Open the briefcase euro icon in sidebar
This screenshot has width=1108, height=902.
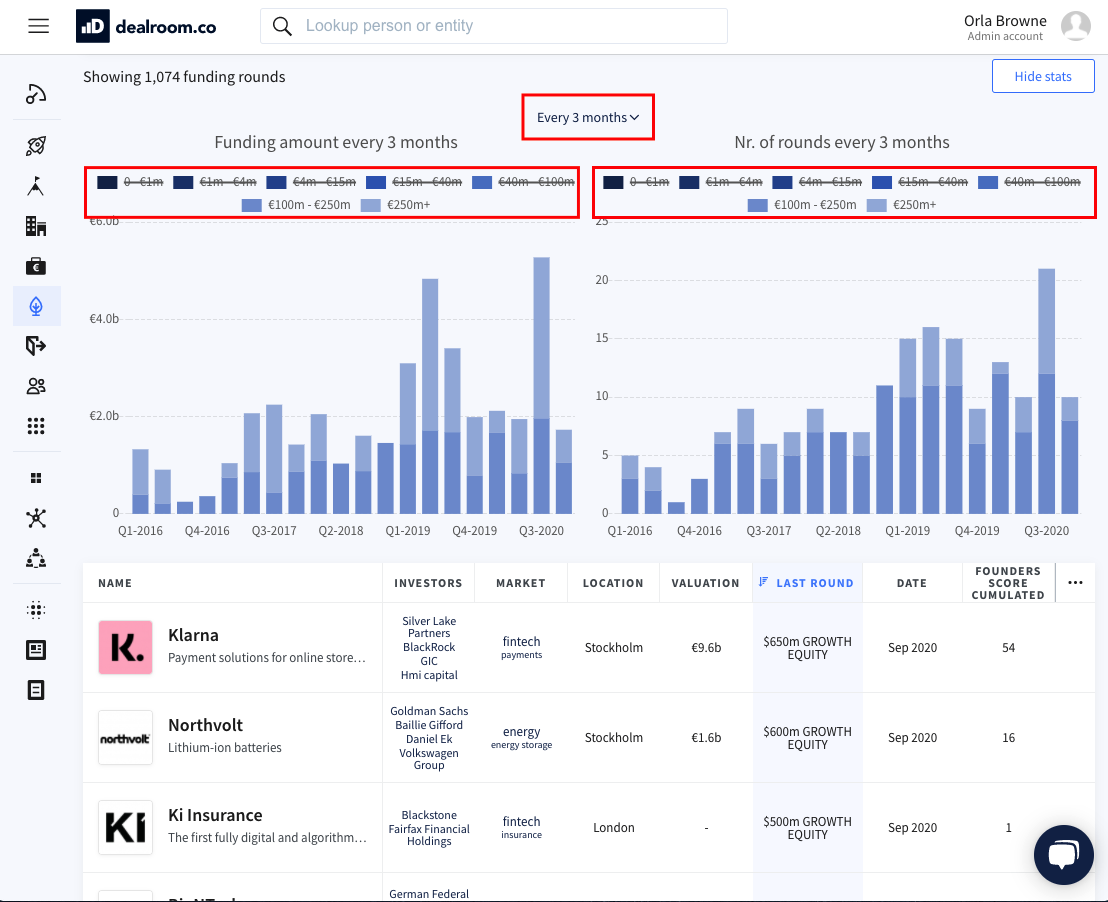click(36, 266)
